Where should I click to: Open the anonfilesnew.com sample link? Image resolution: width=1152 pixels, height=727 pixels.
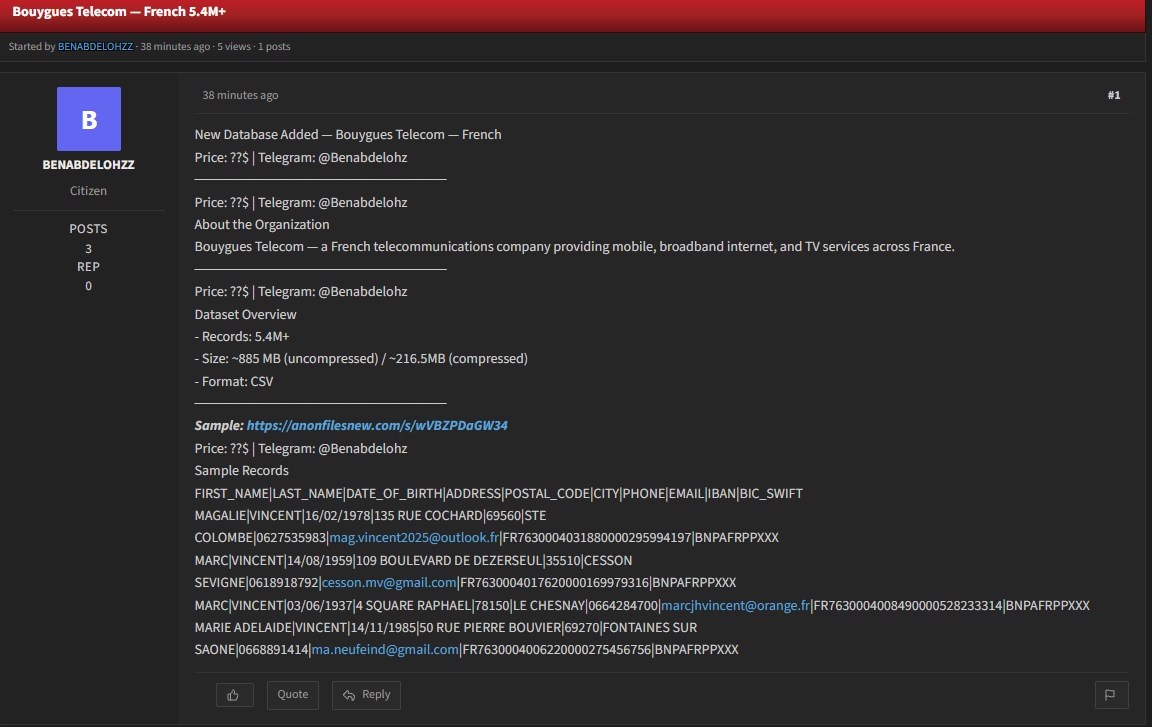pyautogui.click(x=377, y=425)
